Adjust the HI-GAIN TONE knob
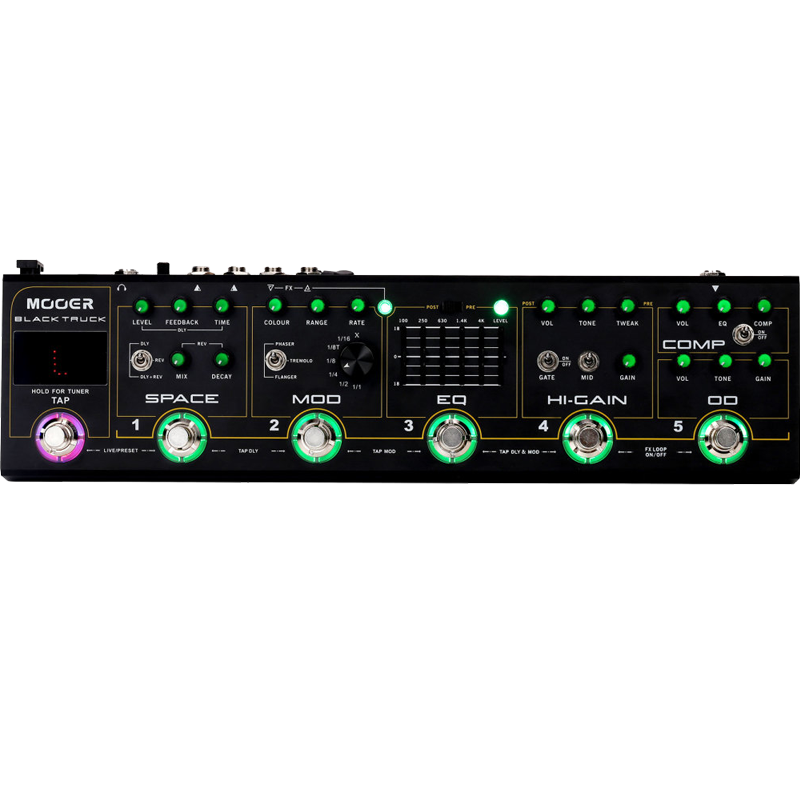This screenshot has width=800, height=800. pyautogui.click(x=588, y=306)
